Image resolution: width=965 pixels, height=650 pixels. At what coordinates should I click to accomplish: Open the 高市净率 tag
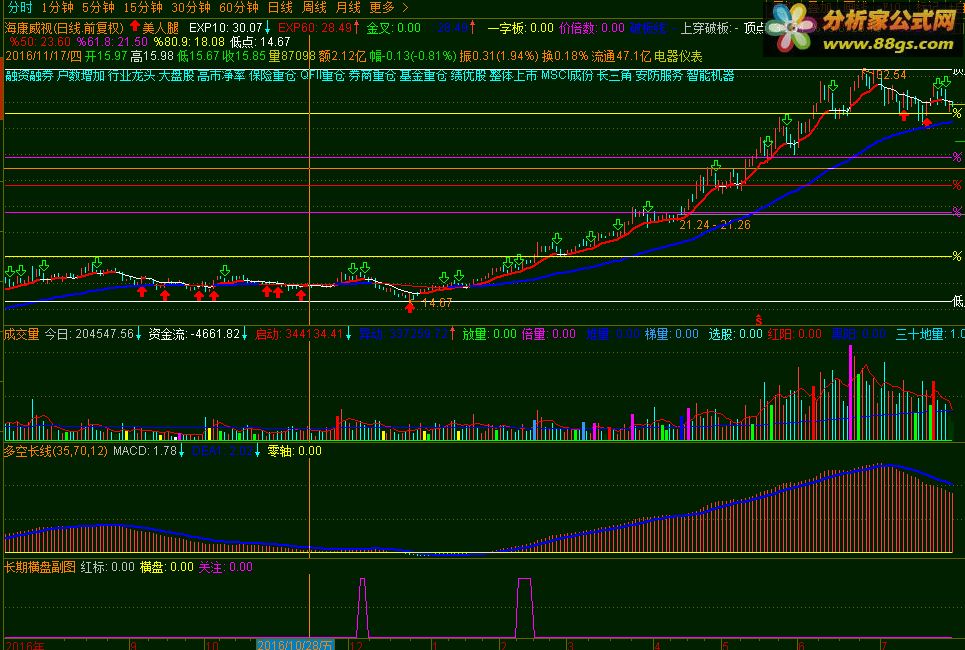pos(222,75)
